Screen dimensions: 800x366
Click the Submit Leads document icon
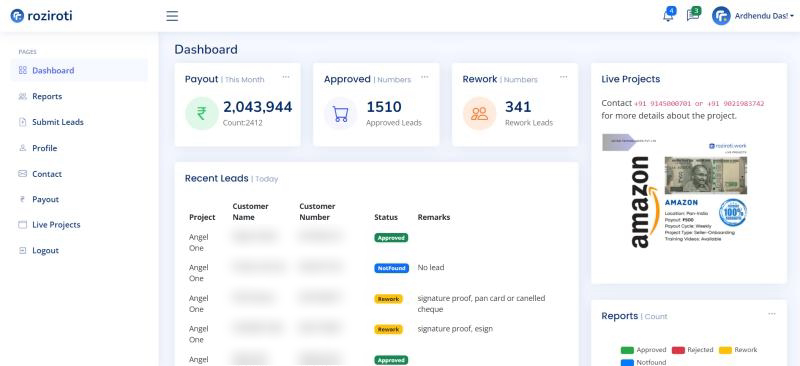[x=22, y=122]
